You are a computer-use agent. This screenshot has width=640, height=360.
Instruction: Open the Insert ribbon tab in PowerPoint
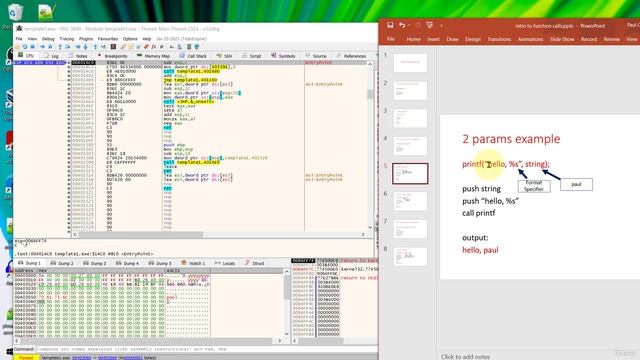point(433,39)
